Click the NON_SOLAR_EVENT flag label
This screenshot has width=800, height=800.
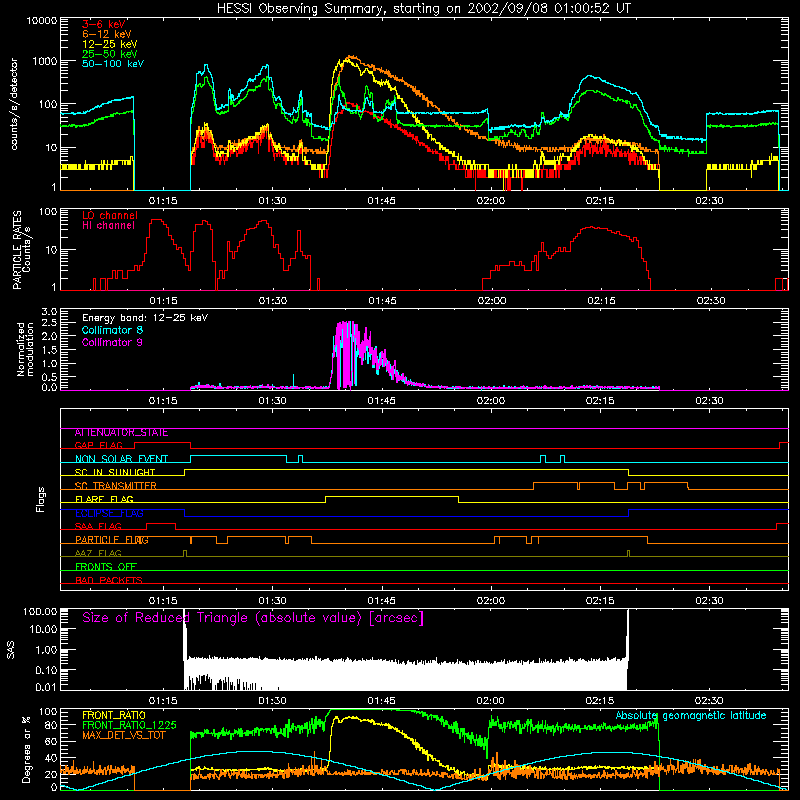pos(121,459)
